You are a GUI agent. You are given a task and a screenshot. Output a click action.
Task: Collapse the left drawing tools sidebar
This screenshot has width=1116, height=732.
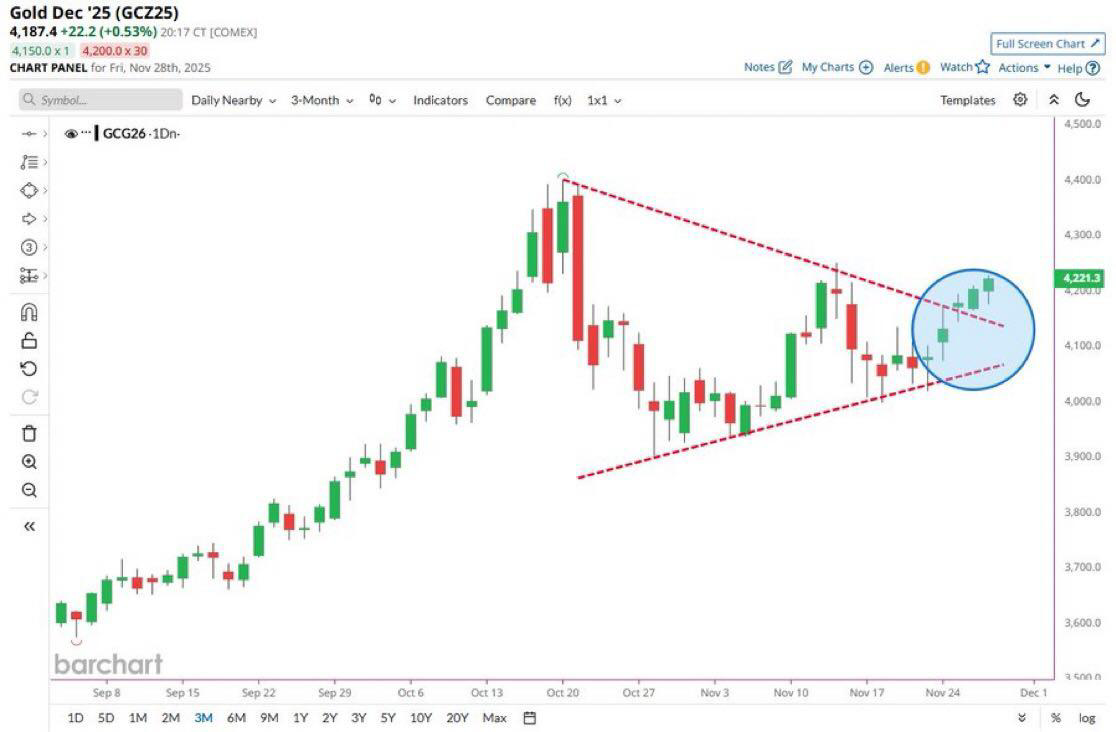pos(29,526)
